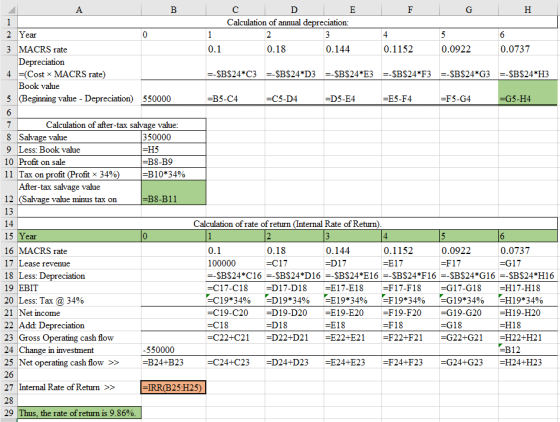Click cell with formula =B8-B9
560x422 pixels.
tap(174, 162)
